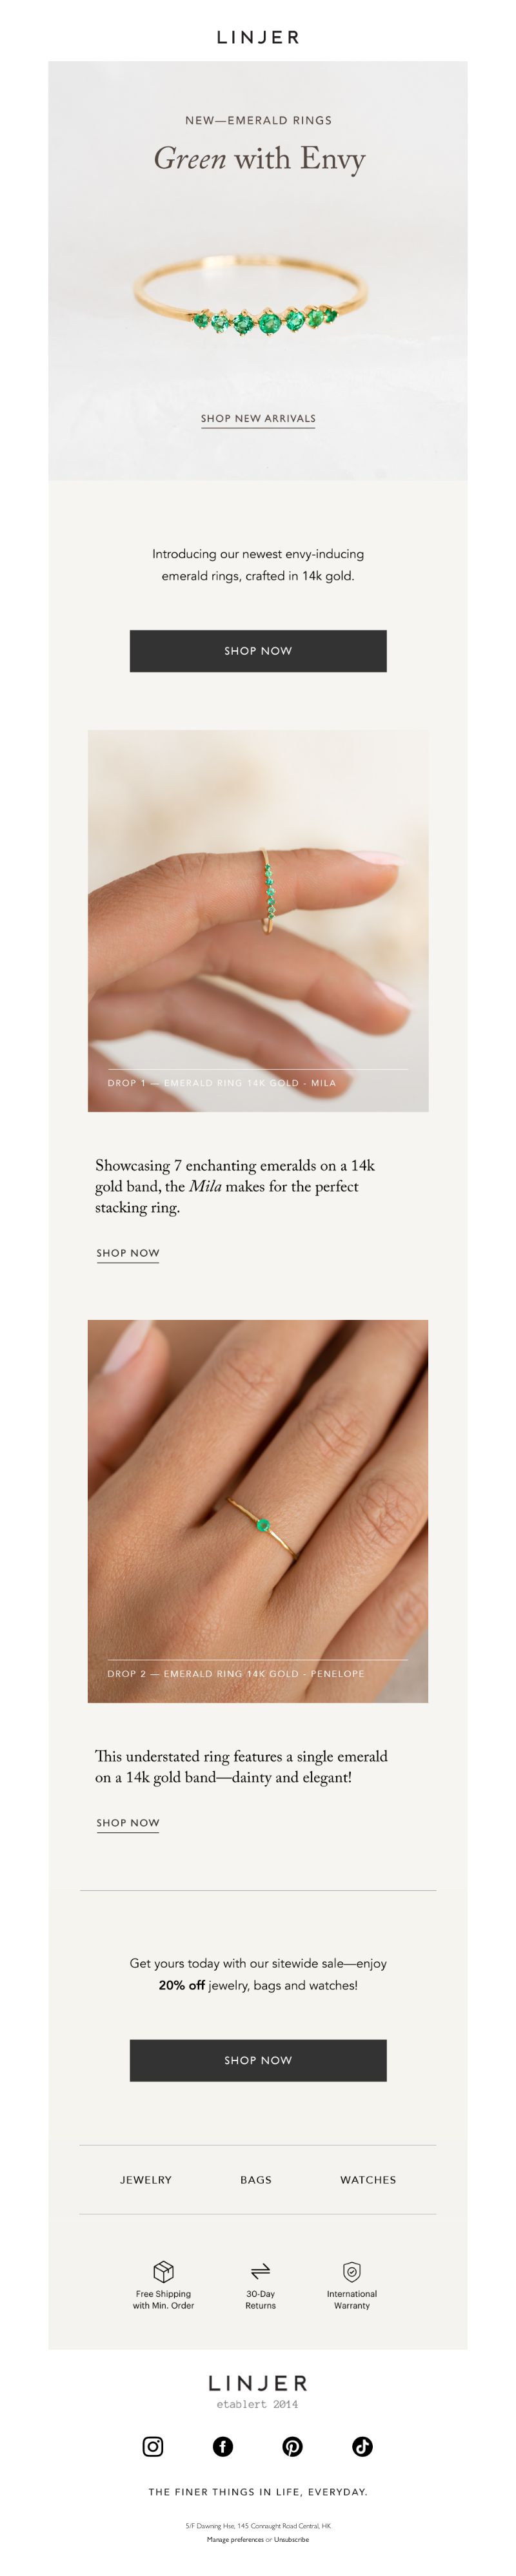
Task: Open the Penelope ring hand photo
Action: pyautogui.click(x=258, y=1511)
